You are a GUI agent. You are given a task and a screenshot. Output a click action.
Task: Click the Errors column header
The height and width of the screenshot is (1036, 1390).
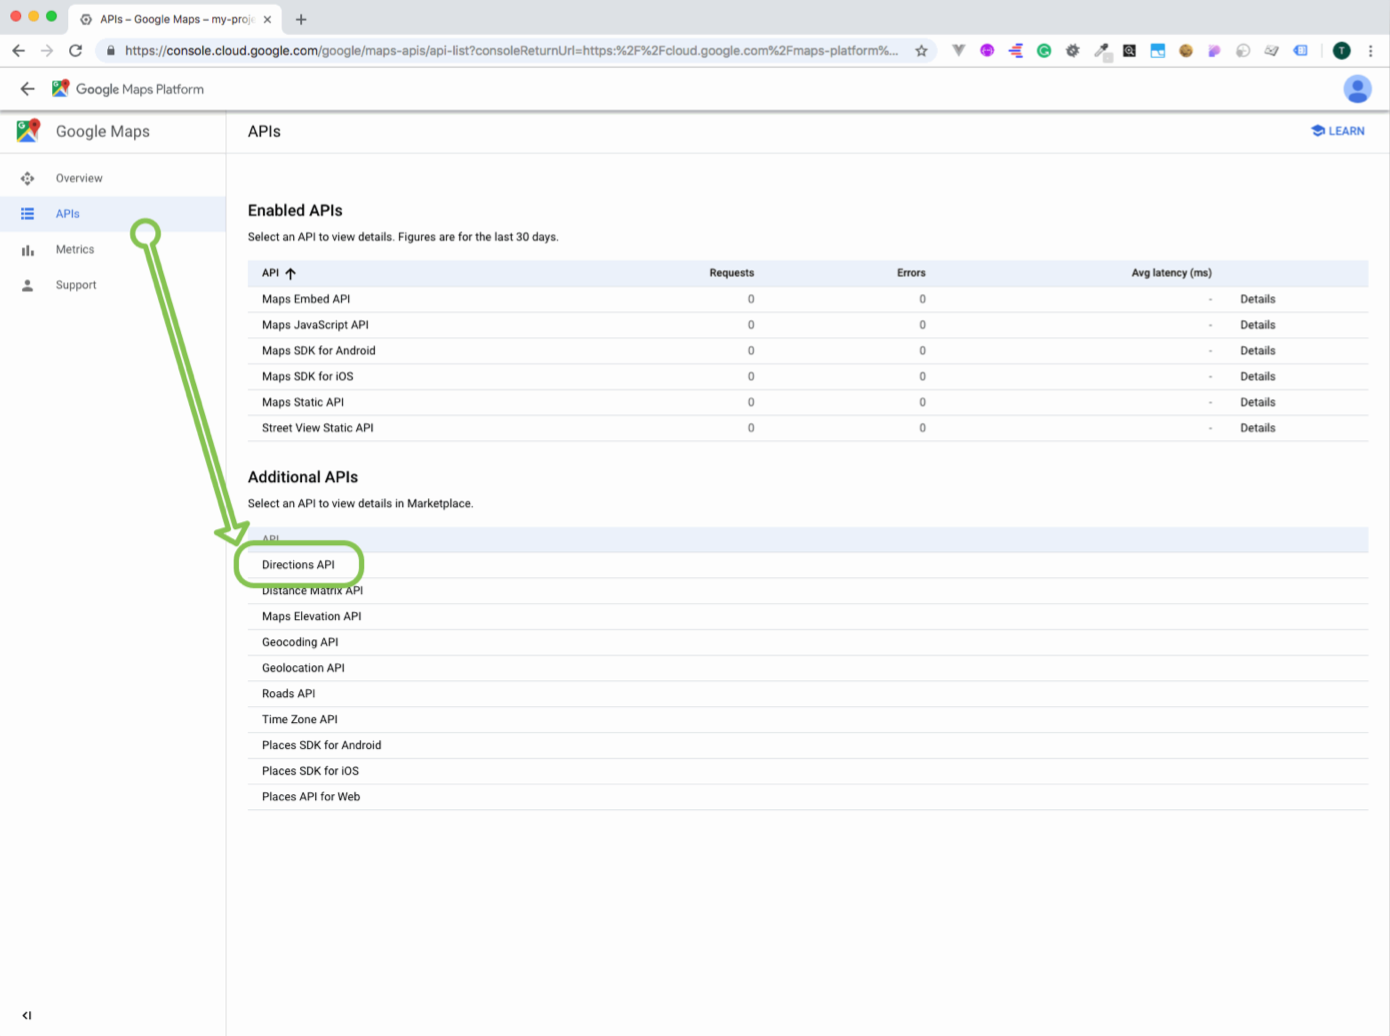click(911, 273)
